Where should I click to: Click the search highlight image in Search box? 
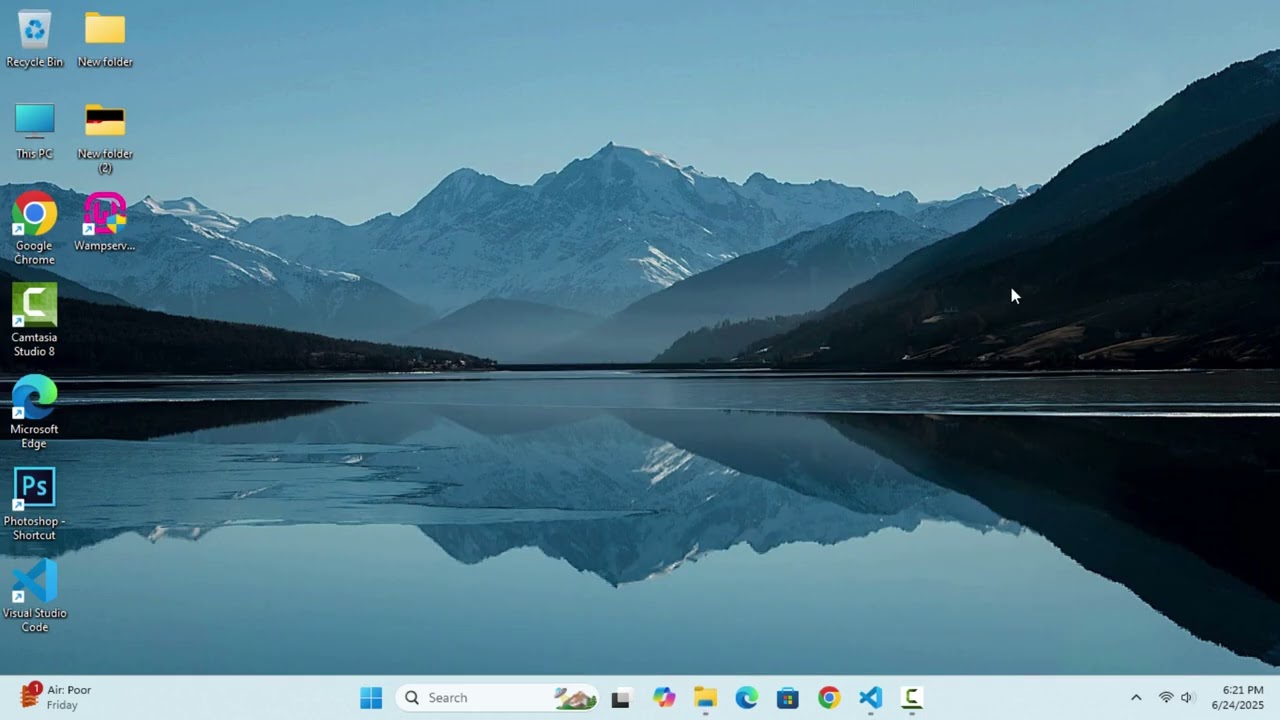575,698
